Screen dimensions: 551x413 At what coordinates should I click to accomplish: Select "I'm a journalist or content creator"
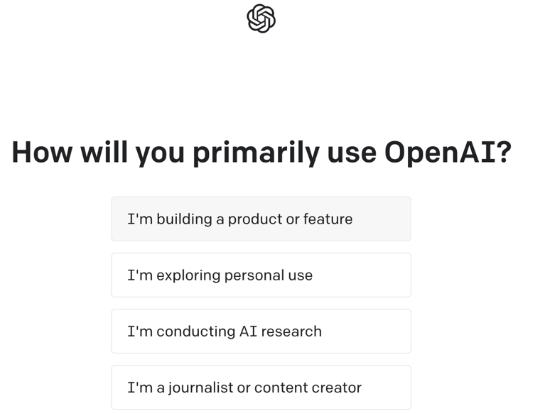tap(261, 388)
